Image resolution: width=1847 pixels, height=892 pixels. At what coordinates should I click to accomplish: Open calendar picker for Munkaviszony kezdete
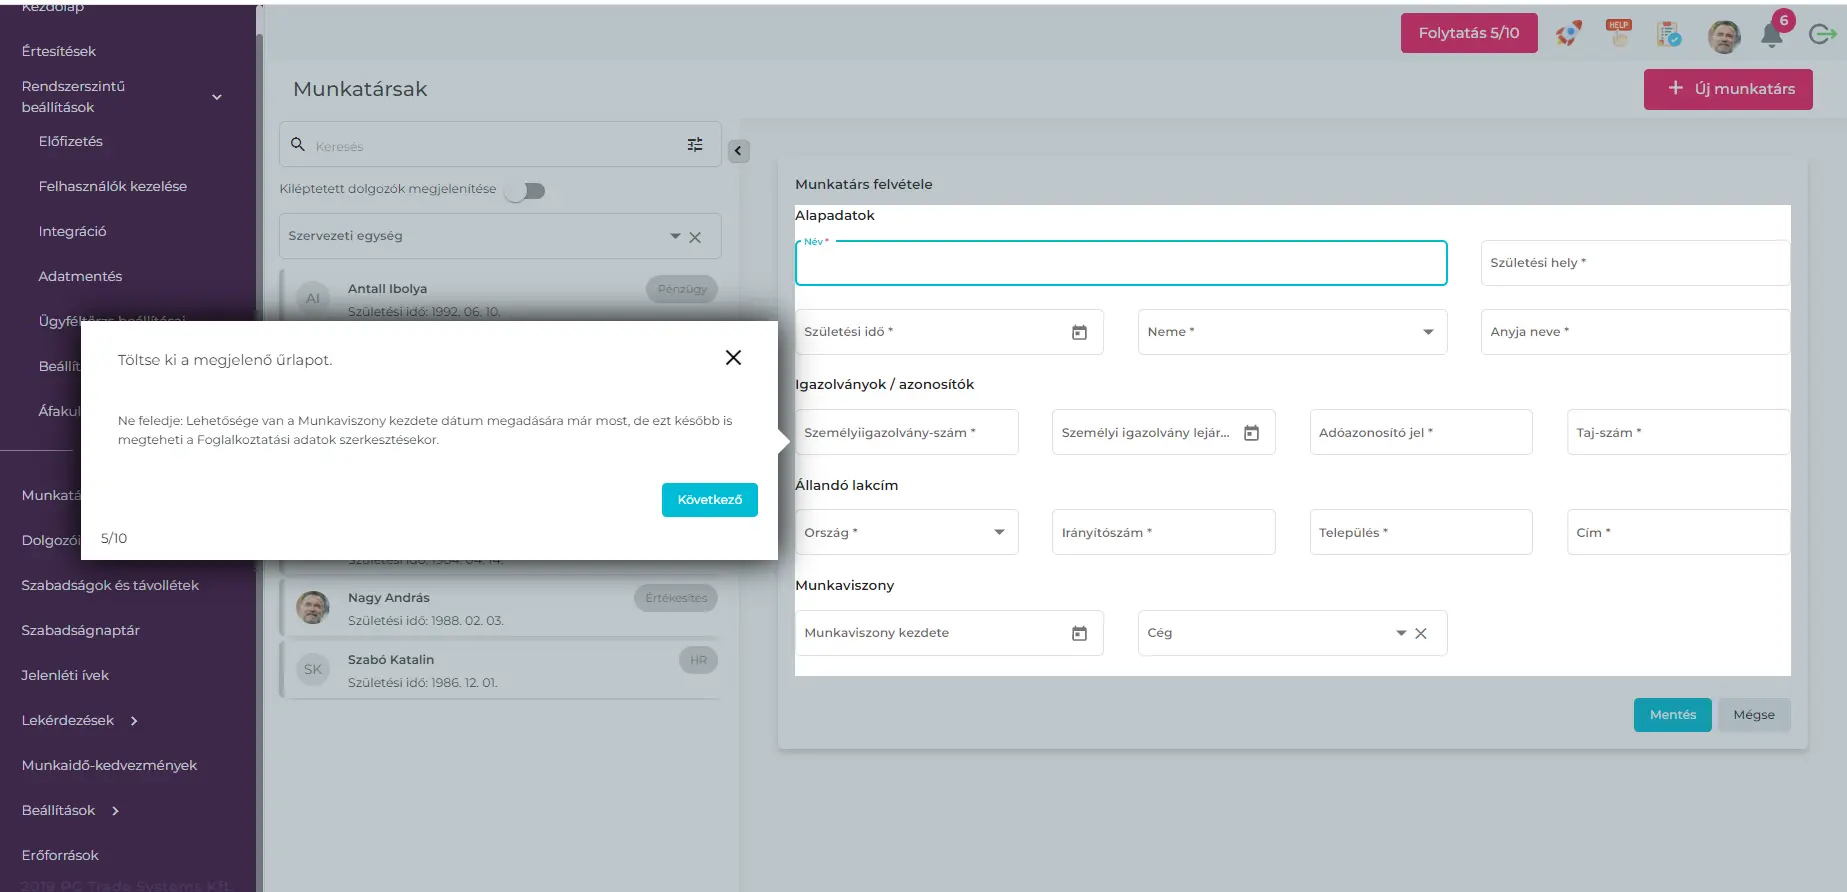[x=1079, y=633]
